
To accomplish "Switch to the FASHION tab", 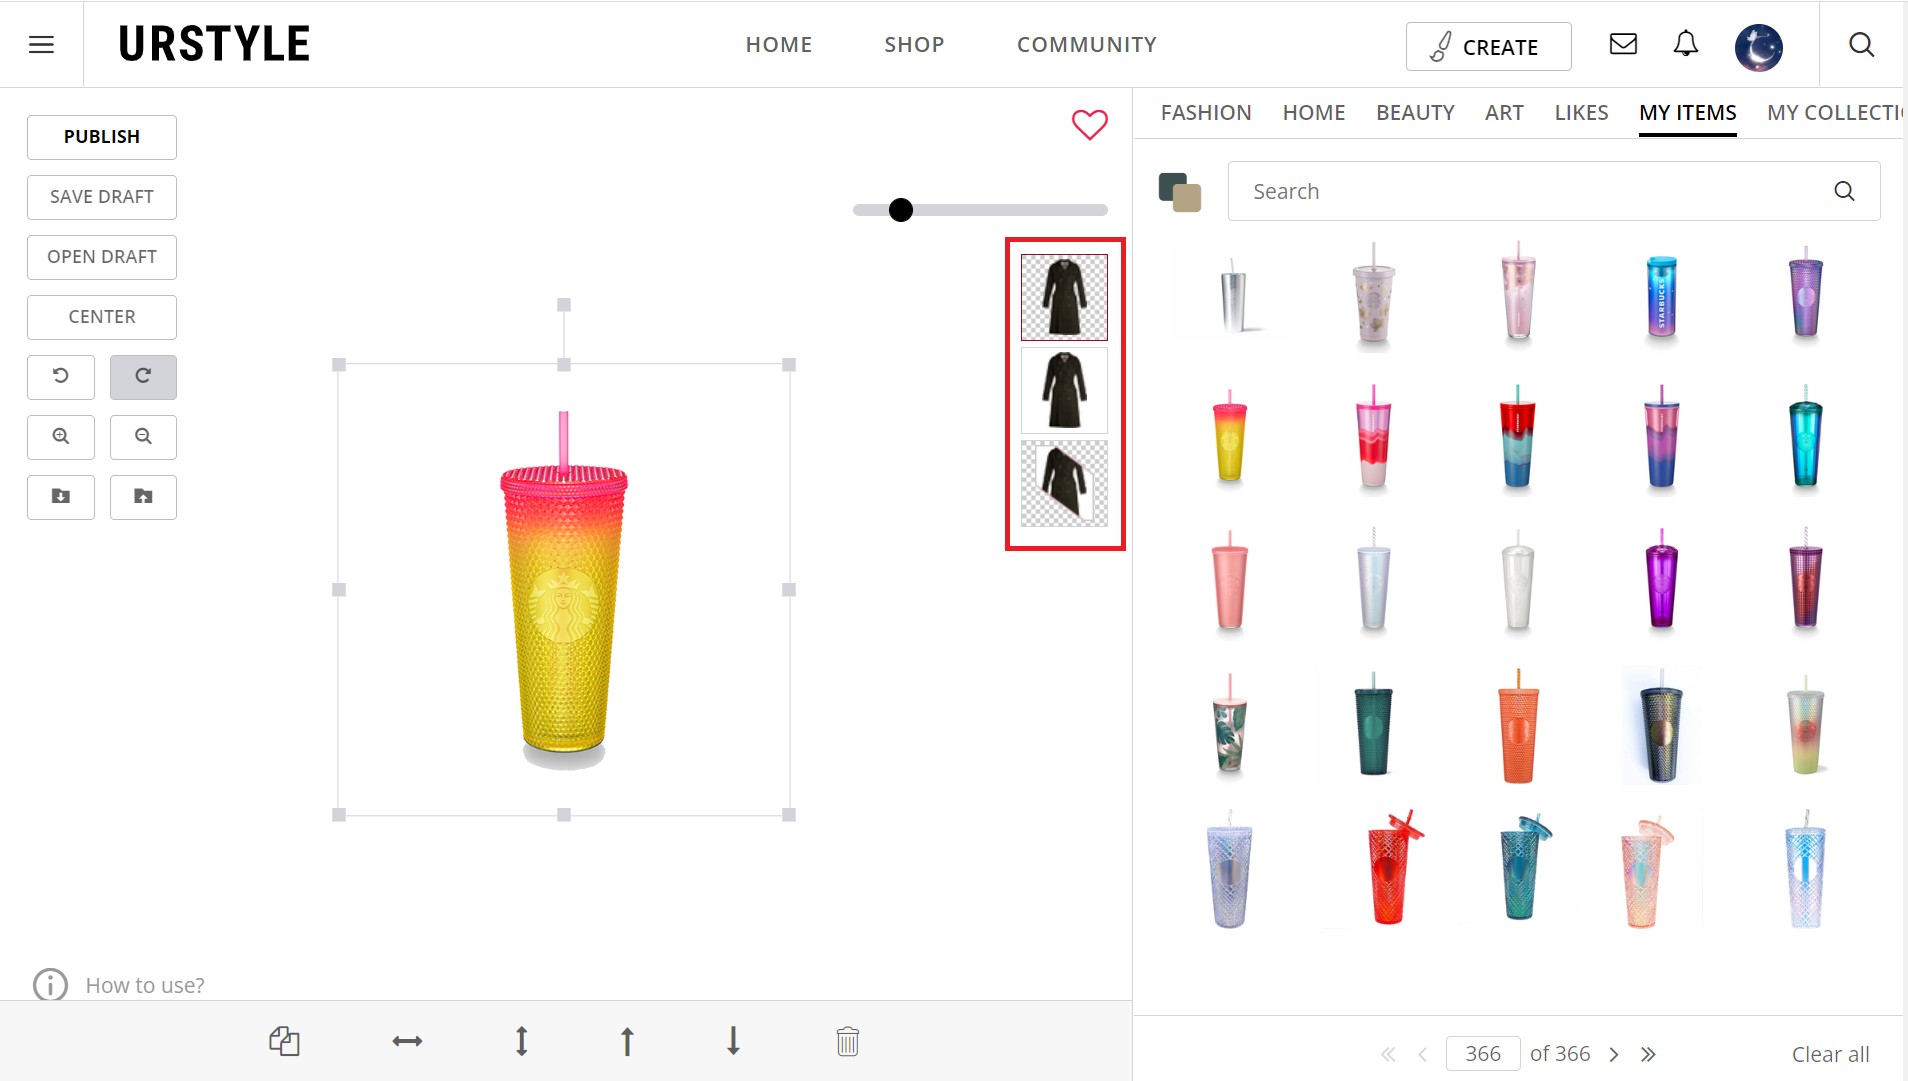I will click(x=1206, y=113).
